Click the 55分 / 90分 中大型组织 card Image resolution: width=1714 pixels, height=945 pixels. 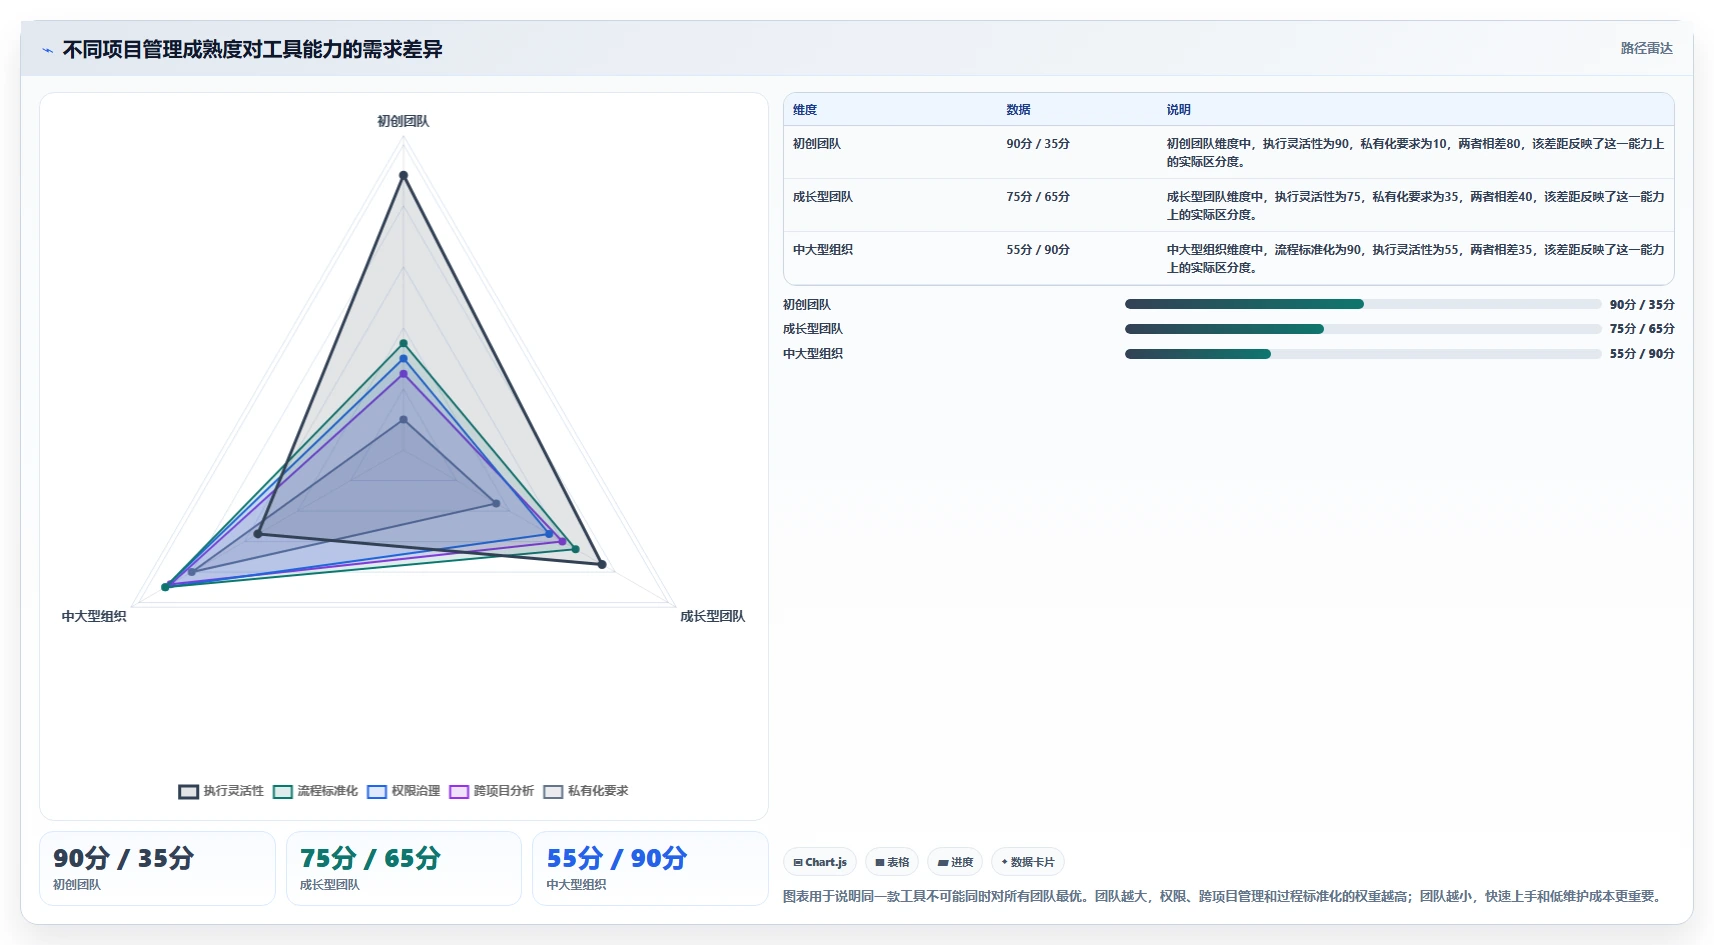pos(650,868)
